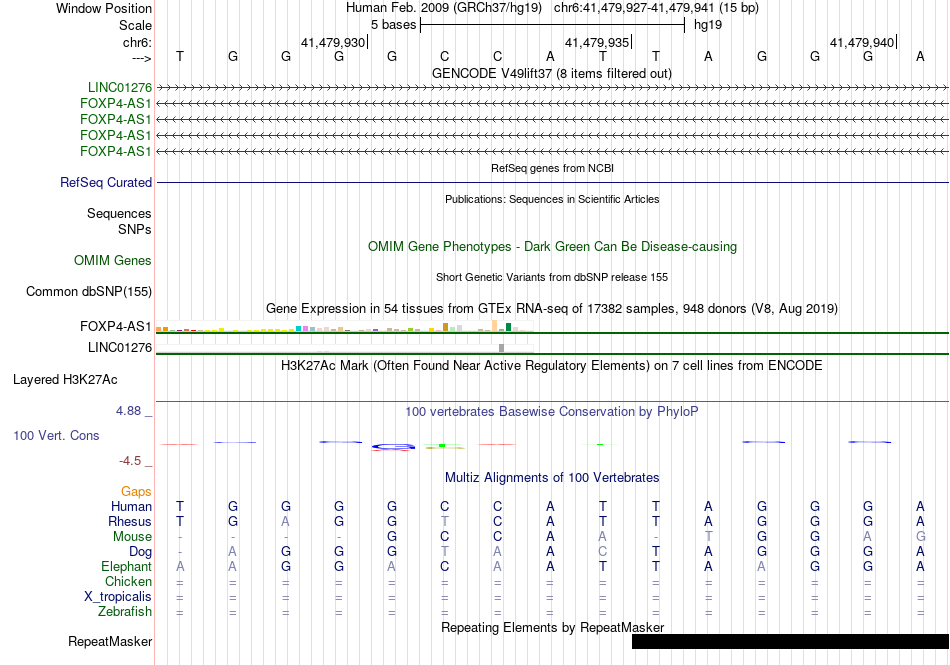
Task: Open the GTEx Gene Expression in 54 tissues title
Action: [552, 309]
